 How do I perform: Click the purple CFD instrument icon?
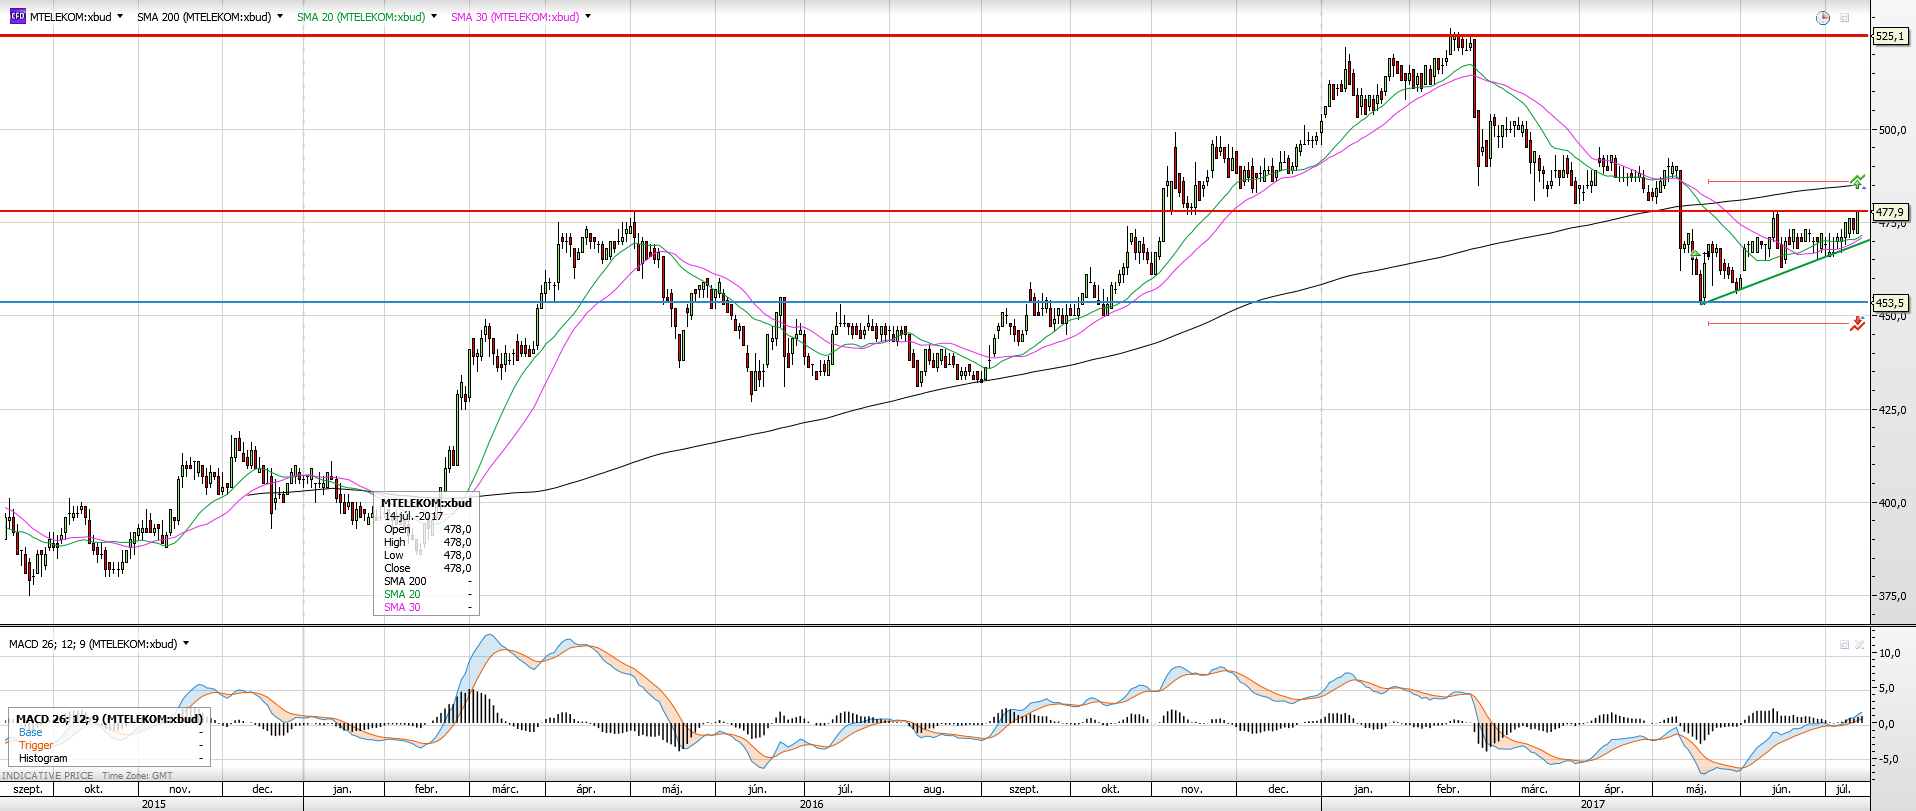18,16
